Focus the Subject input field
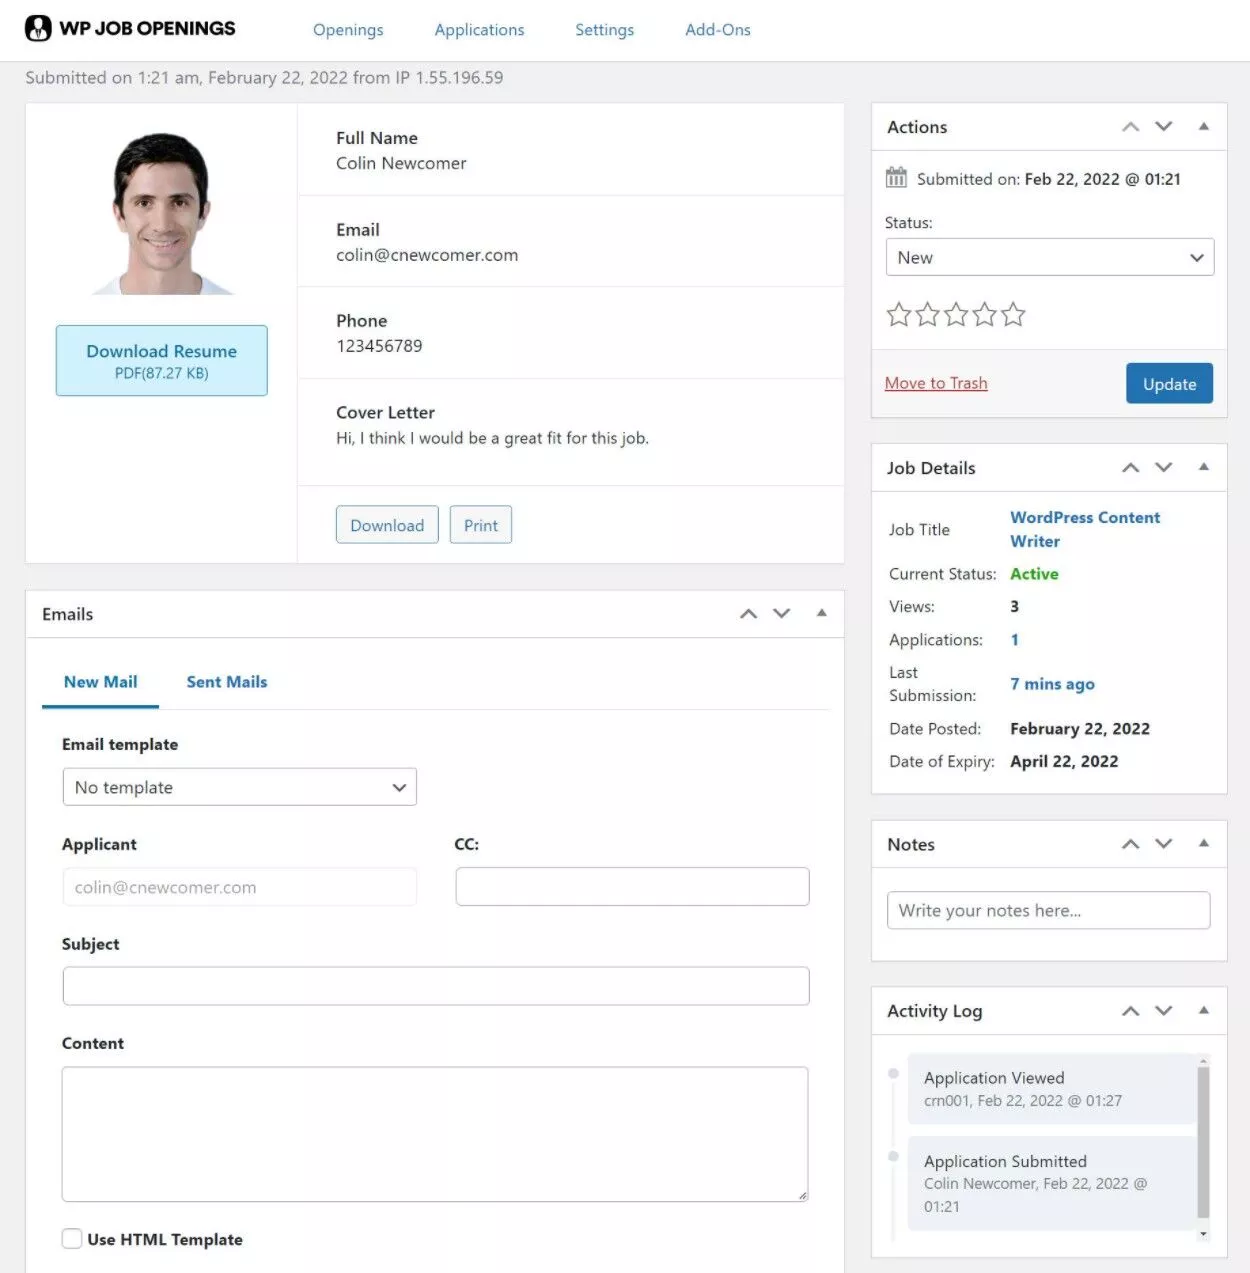This screenshot has height=1273, width=1250. [436, 986]
